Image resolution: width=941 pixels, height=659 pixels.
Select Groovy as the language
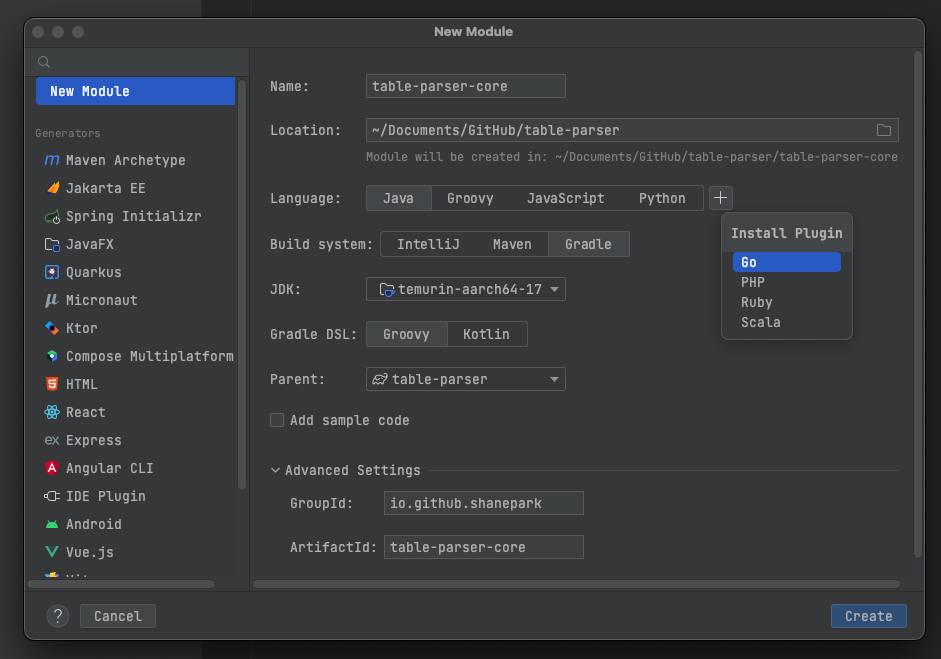point(470,198)
